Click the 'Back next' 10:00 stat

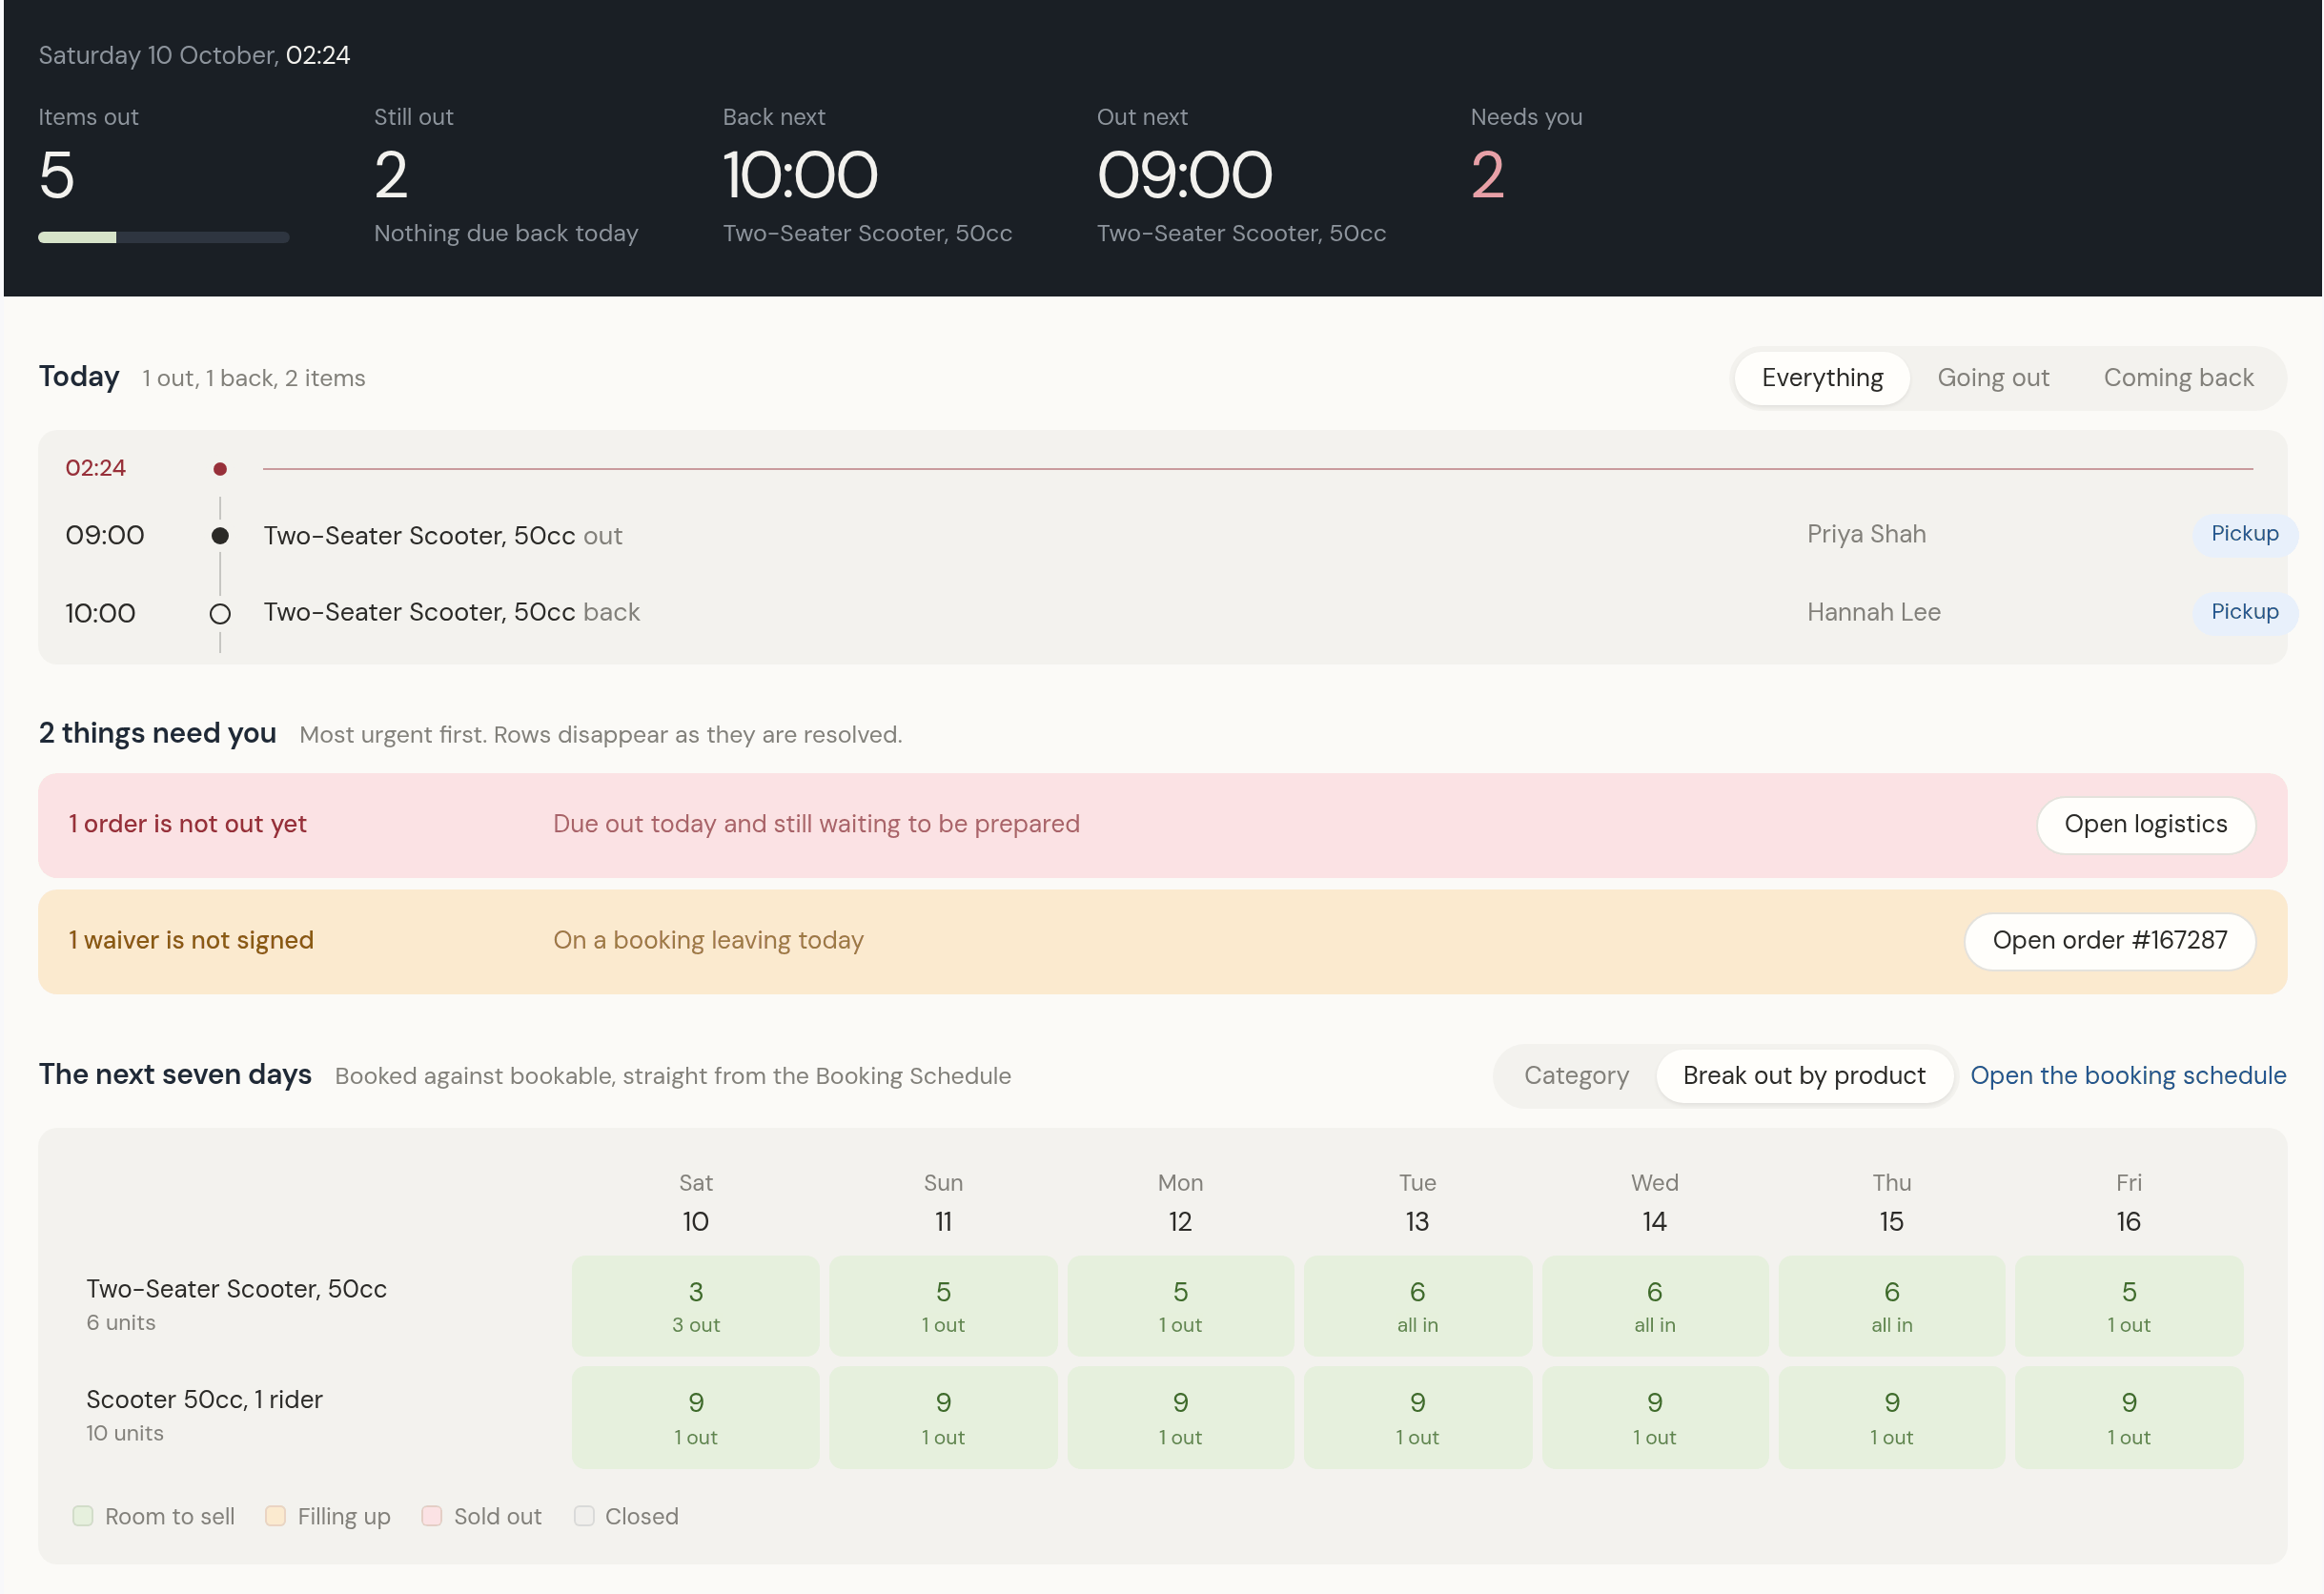pos(800,175)
